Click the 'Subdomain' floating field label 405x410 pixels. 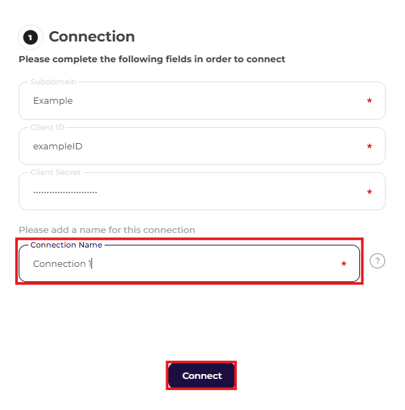[53, 82]
